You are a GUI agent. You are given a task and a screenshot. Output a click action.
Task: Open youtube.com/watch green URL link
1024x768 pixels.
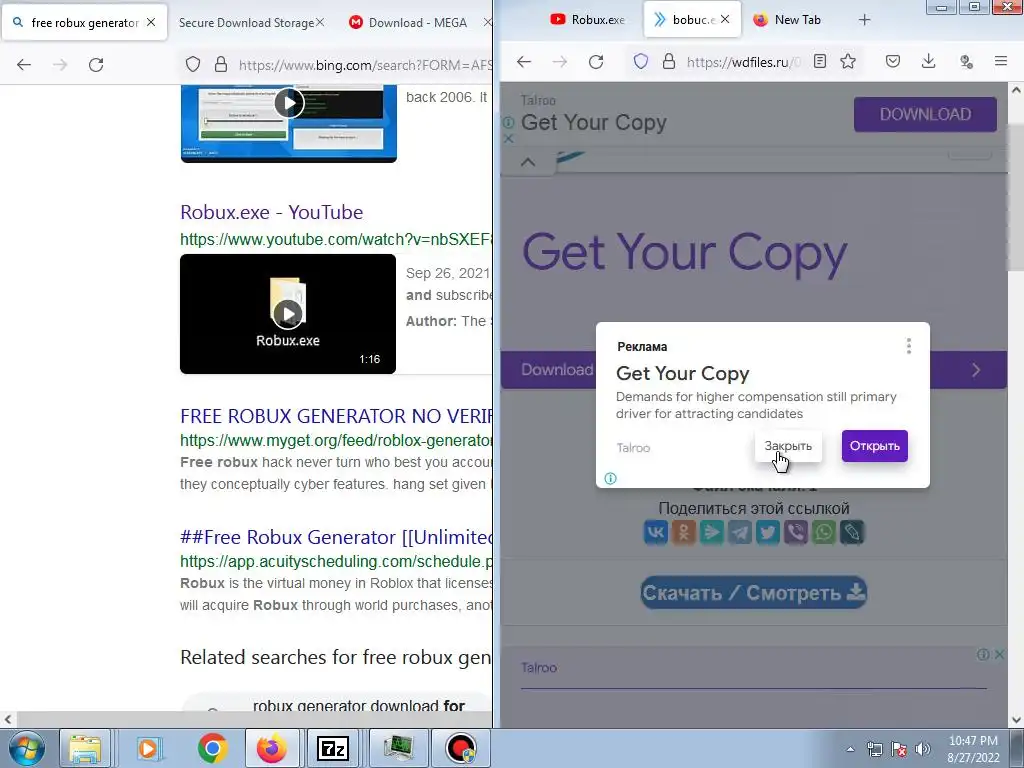pyautogui.click(x=336, y=240)
